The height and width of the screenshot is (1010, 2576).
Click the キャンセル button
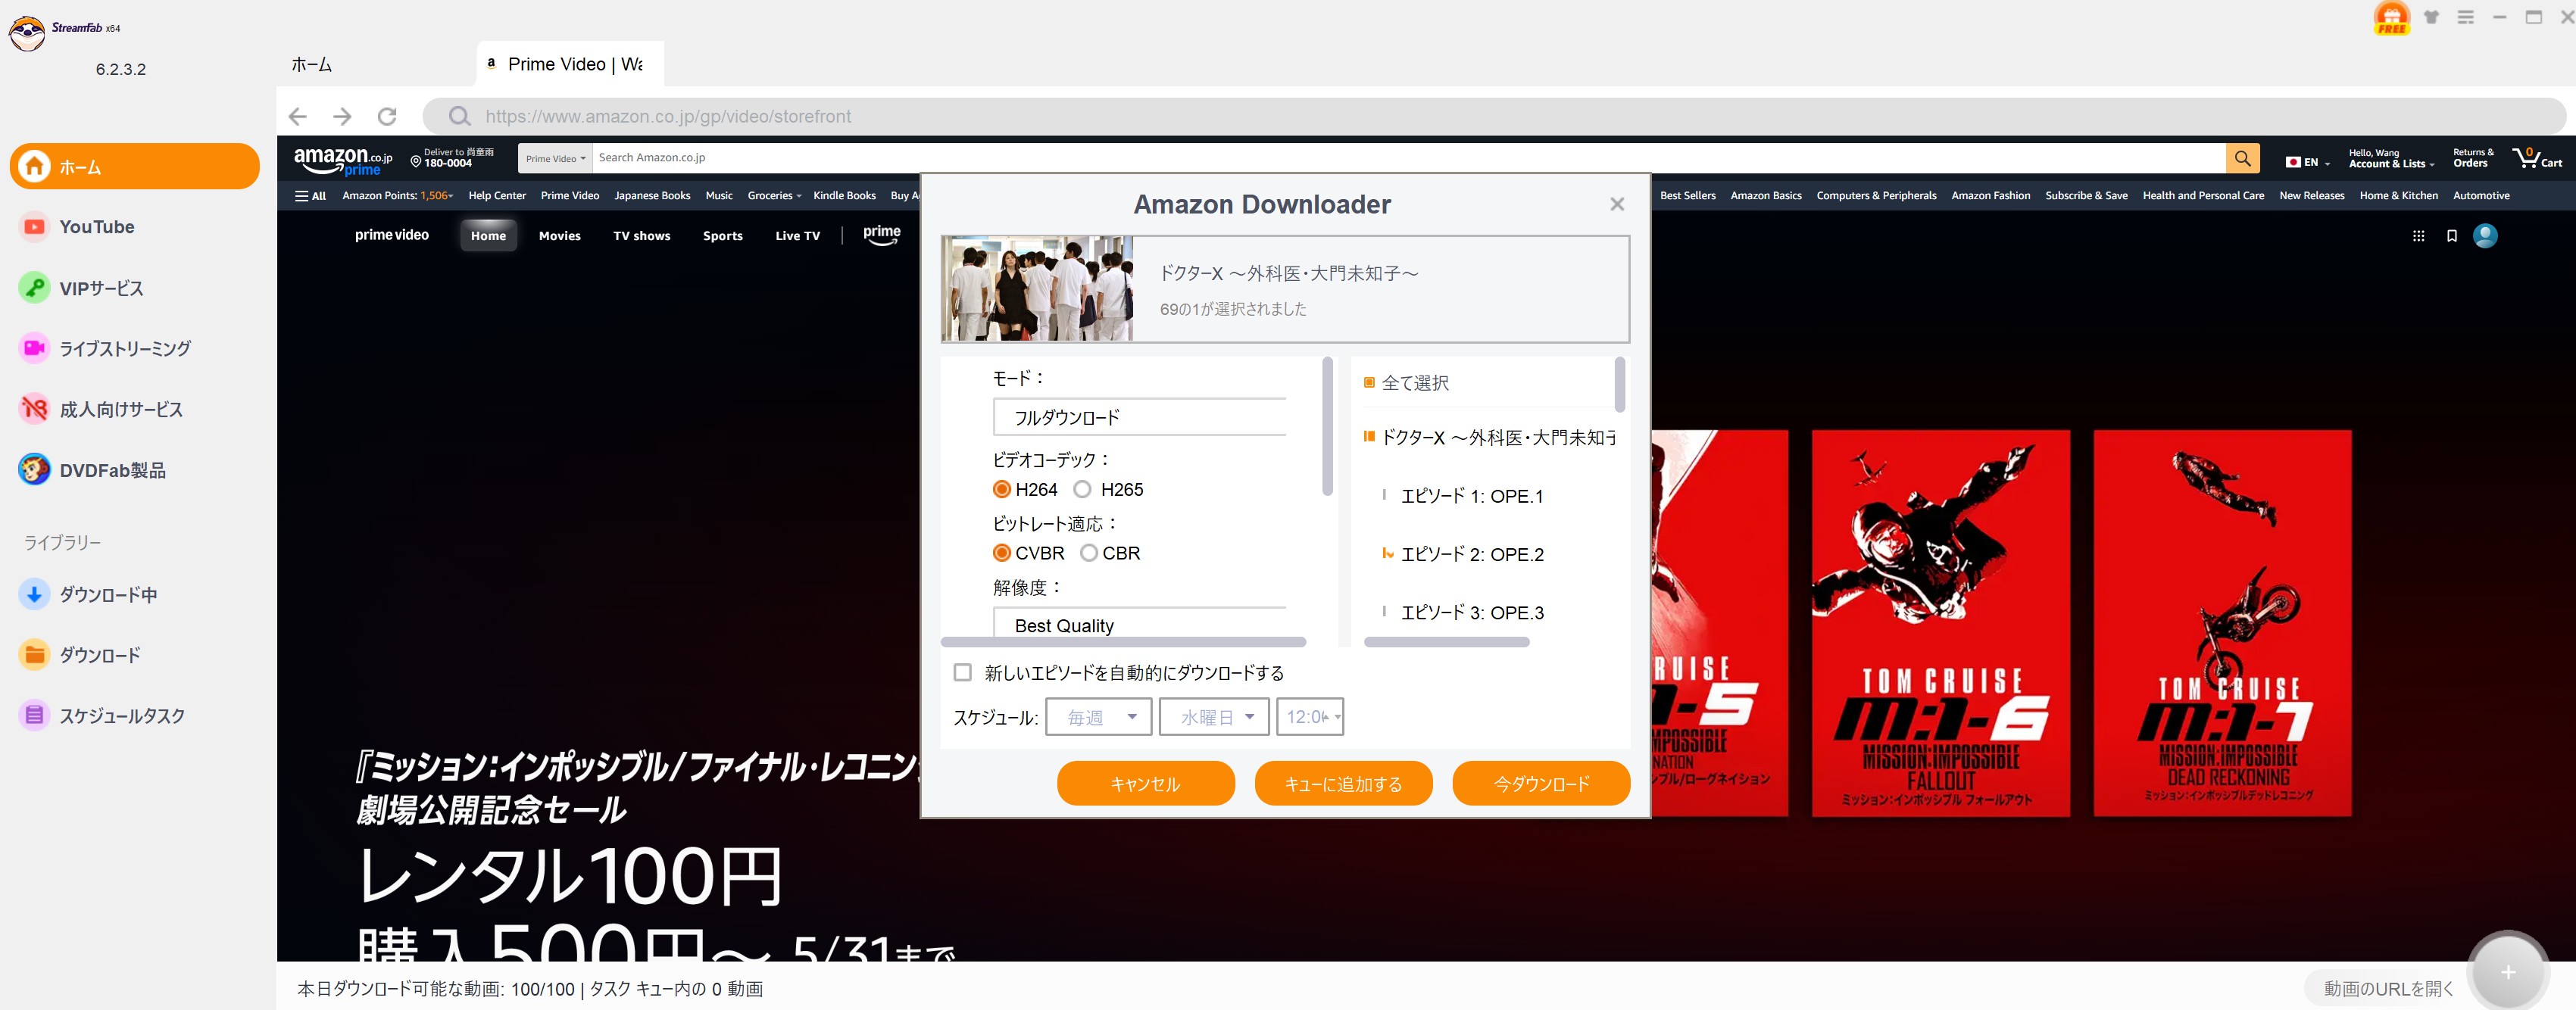[x=1145, y=783]
